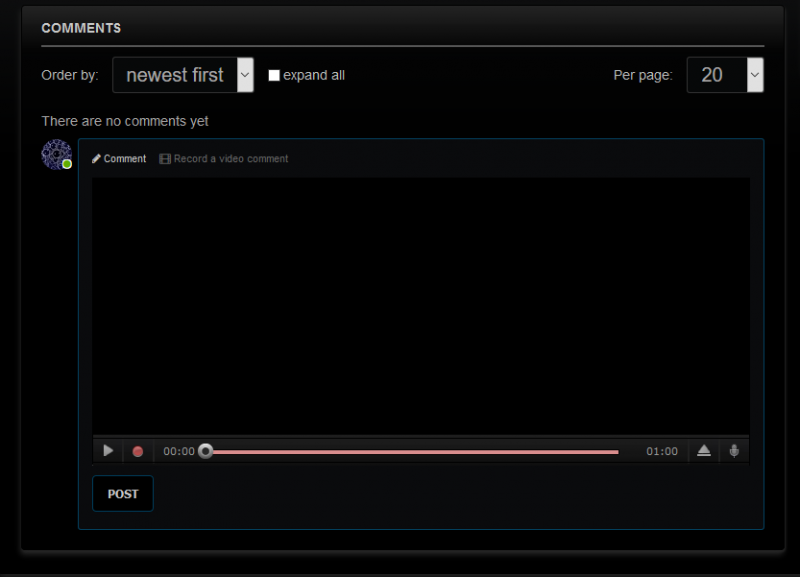Open the Order by newest first dropdown
This screenshot has width=800, height=577.
pyautogui.click(x=183, y=75)
